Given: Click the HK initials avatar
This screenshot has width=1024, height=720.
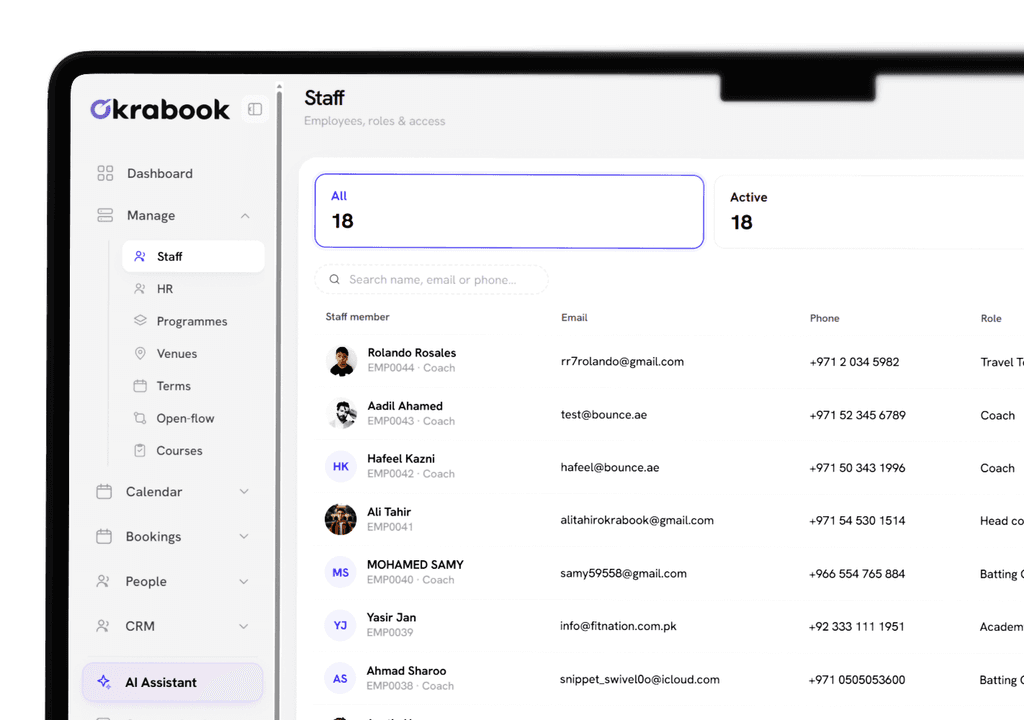Looking at the screenshot, I should pyautogui.click(x=340, y=466).
